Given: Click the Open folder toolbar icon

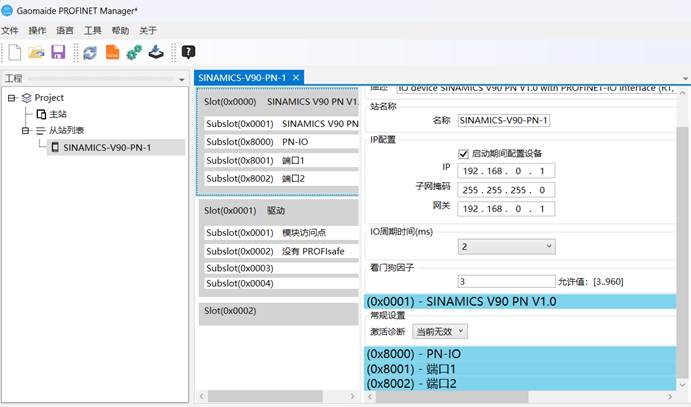Looking at the screenshot, I should [x=36, y=52].
